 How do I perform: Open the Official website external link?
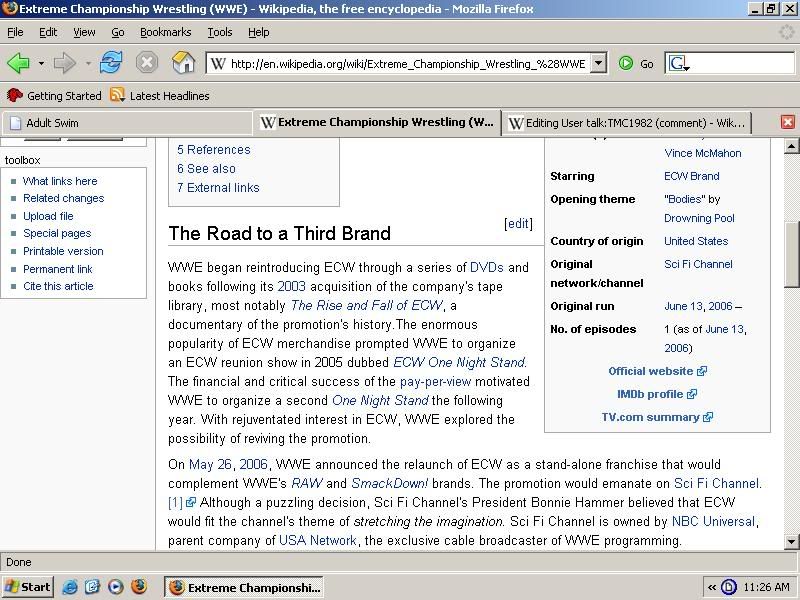point(657,371)
